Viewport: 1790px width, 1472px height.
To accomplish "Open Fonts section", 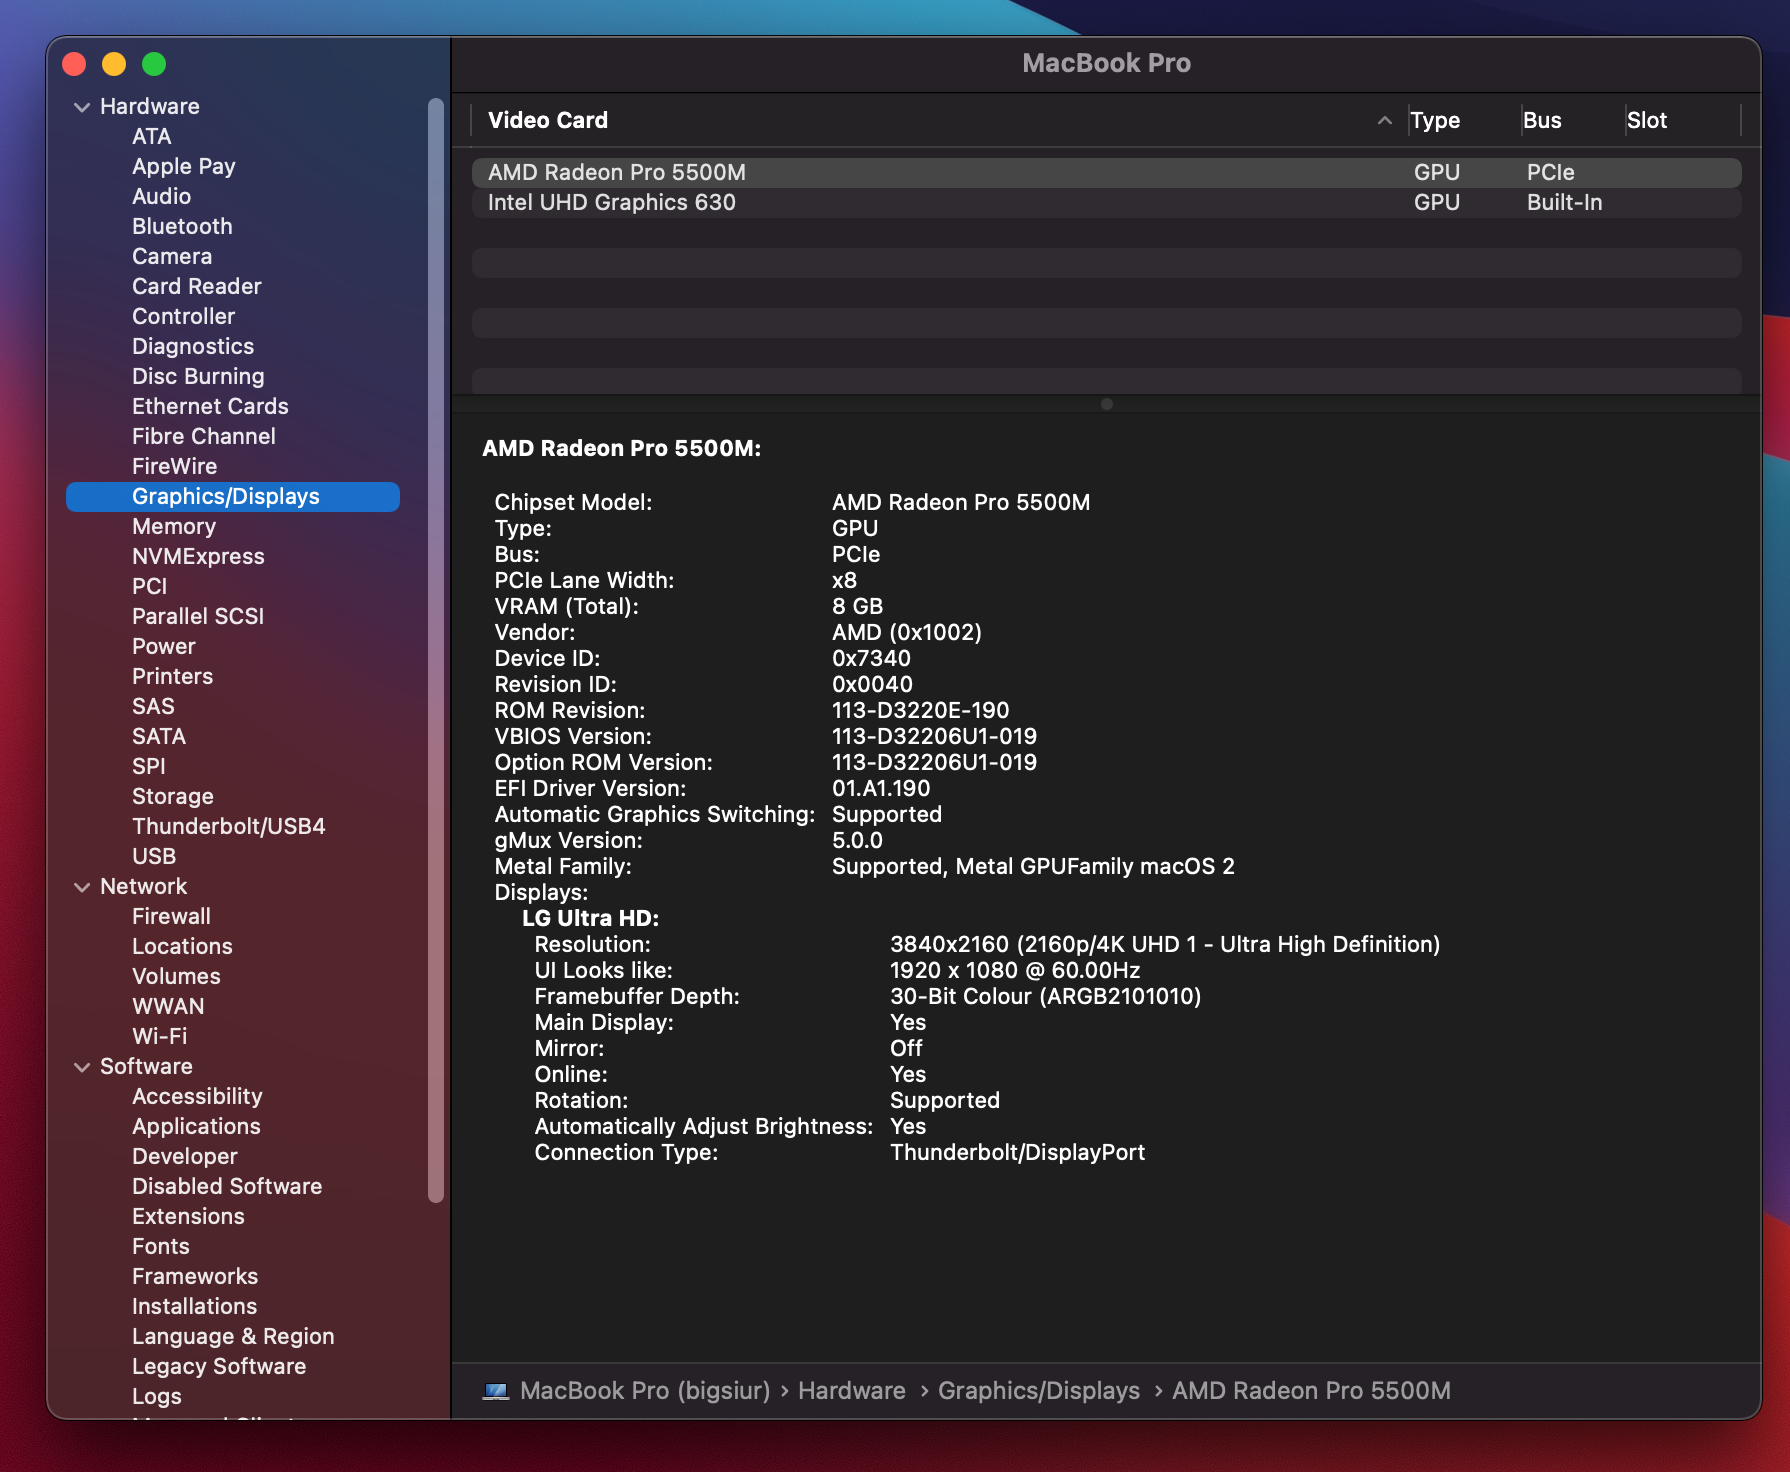I will click(160, 1247).
